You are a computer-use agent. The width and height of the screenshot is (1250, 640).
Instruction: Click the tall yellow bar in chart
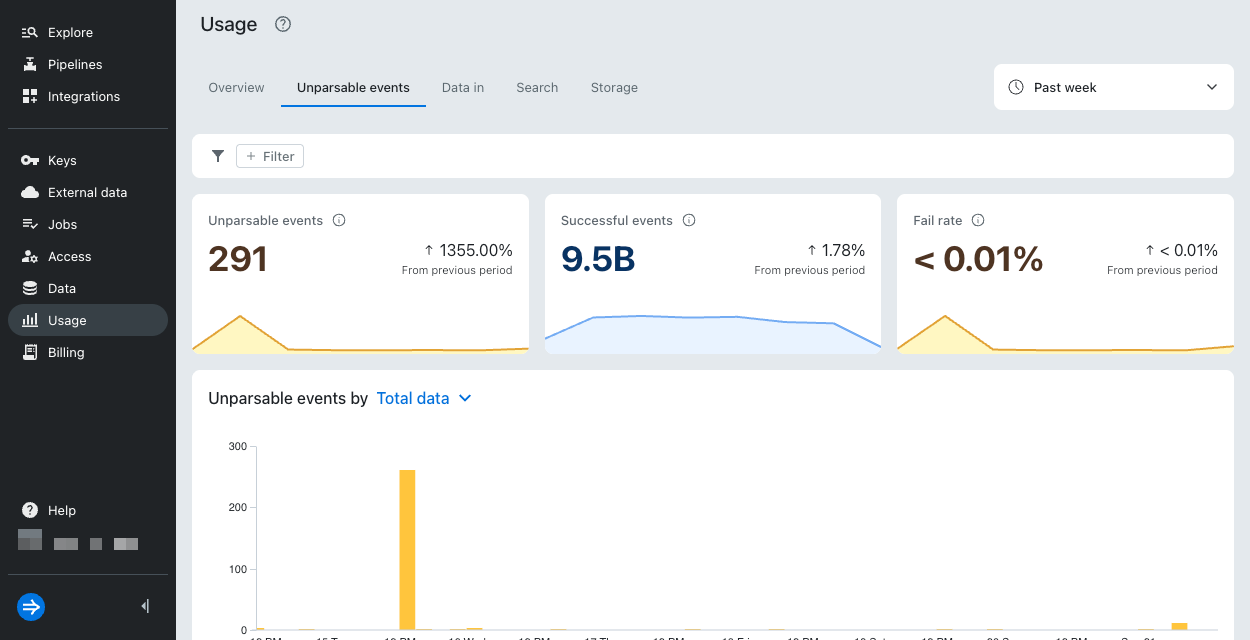coord(407,550)
